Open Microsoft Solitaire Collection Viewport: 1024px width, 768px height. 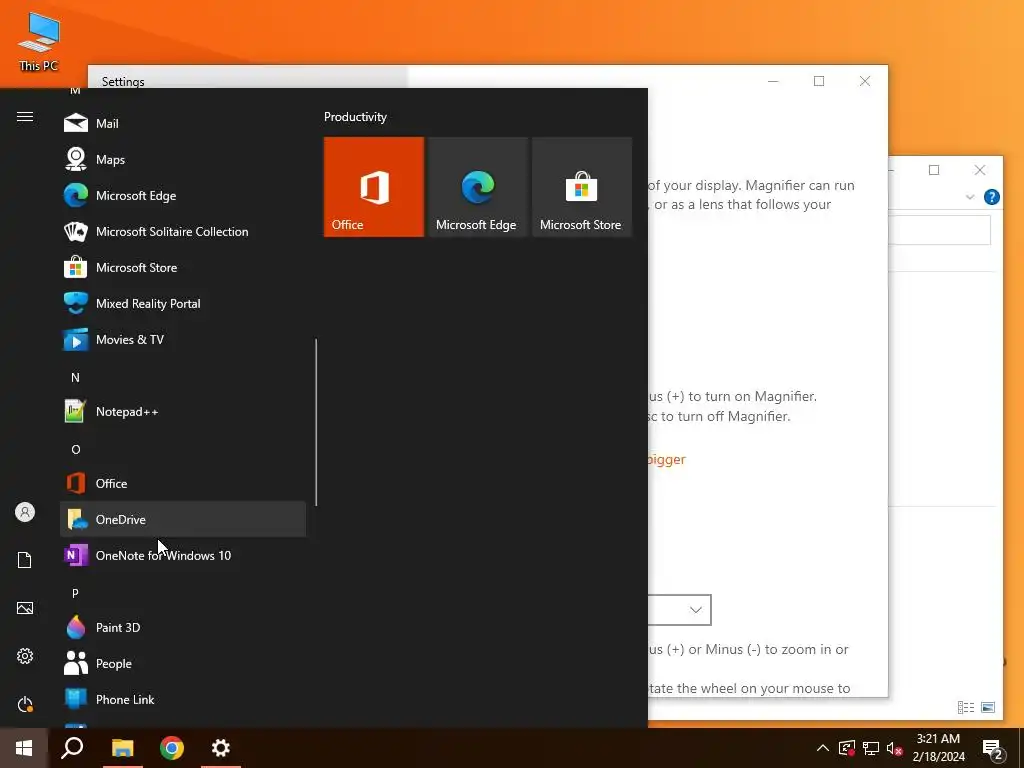(183, 231)
